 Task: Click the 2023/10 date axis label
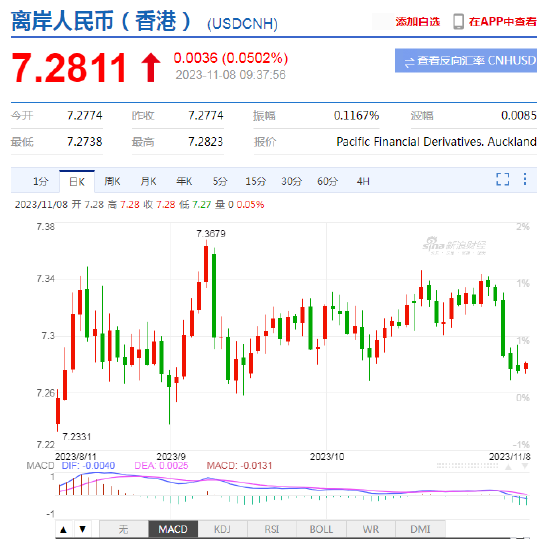pyautogui.click(x=327, y=457)
